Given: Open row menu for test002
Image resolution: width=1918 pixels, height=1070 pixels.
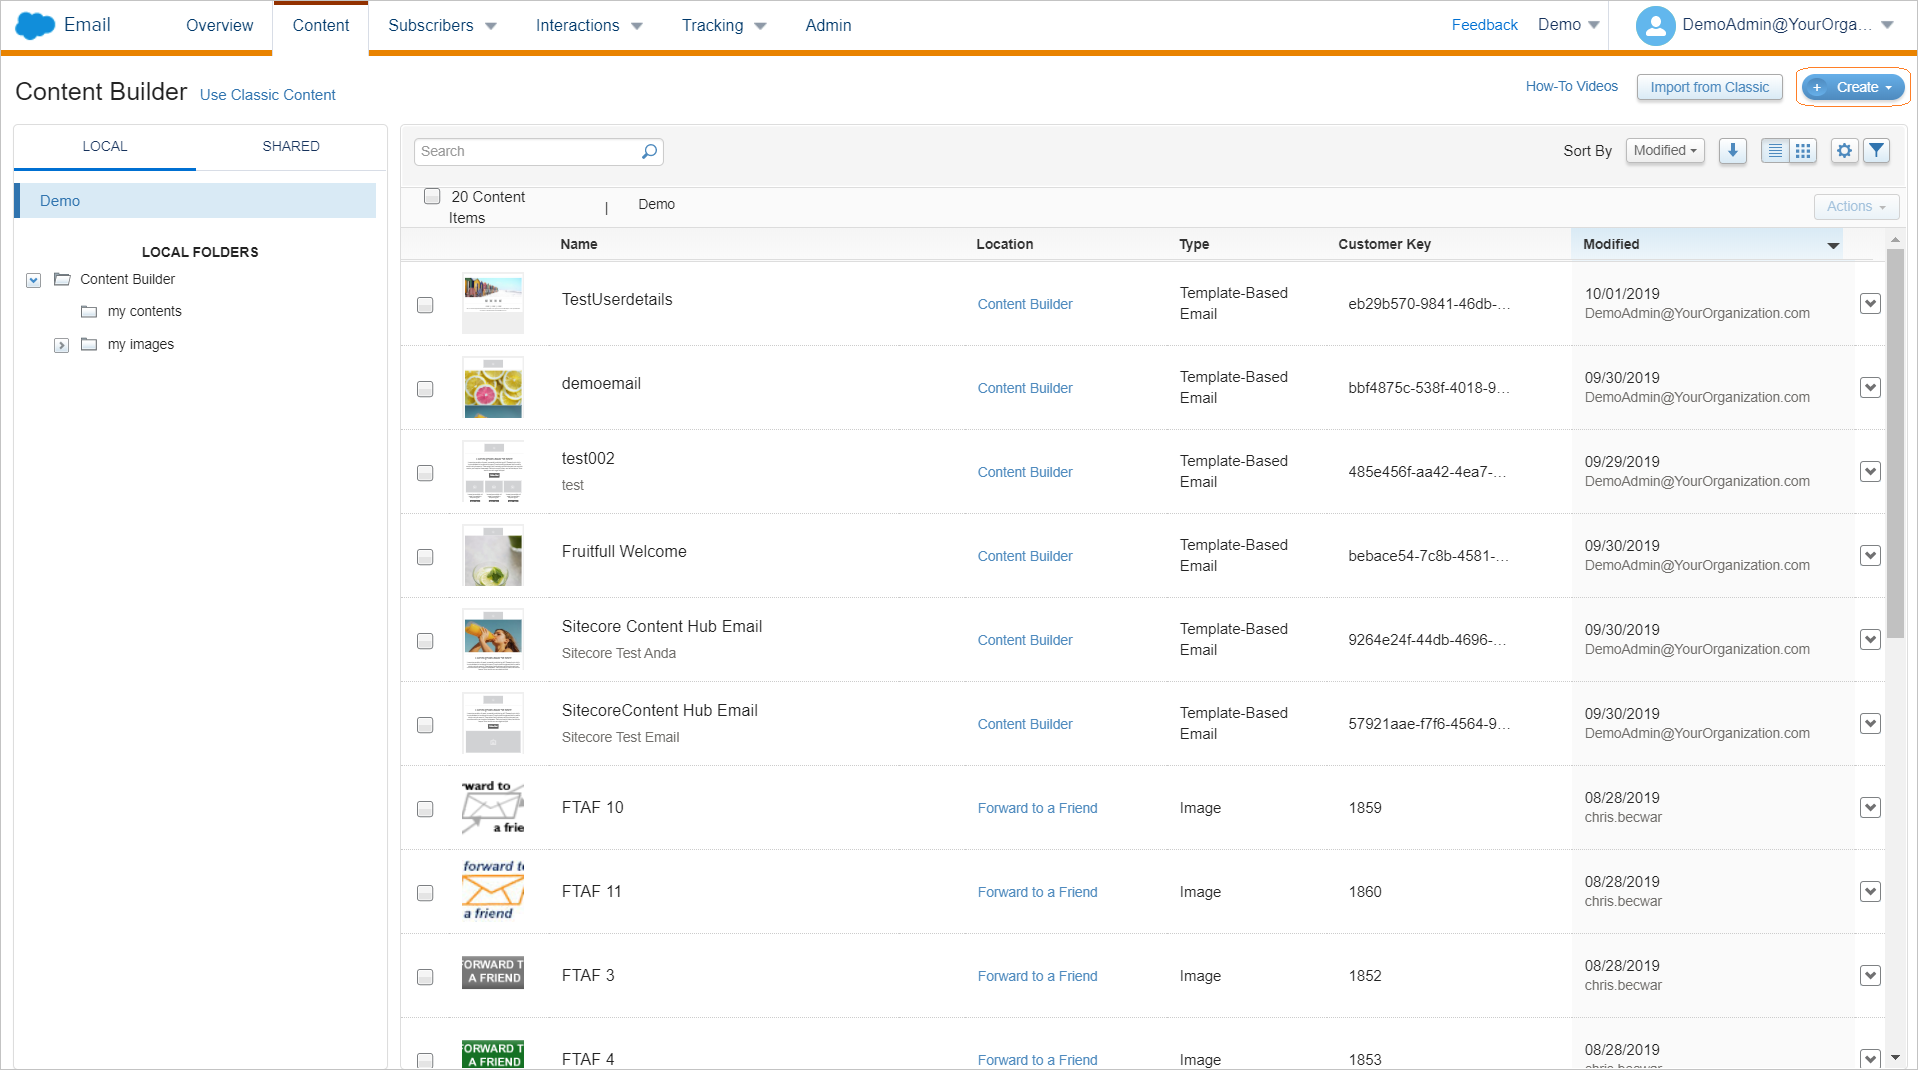Looking at the screenshot, I should point(1870,472).
